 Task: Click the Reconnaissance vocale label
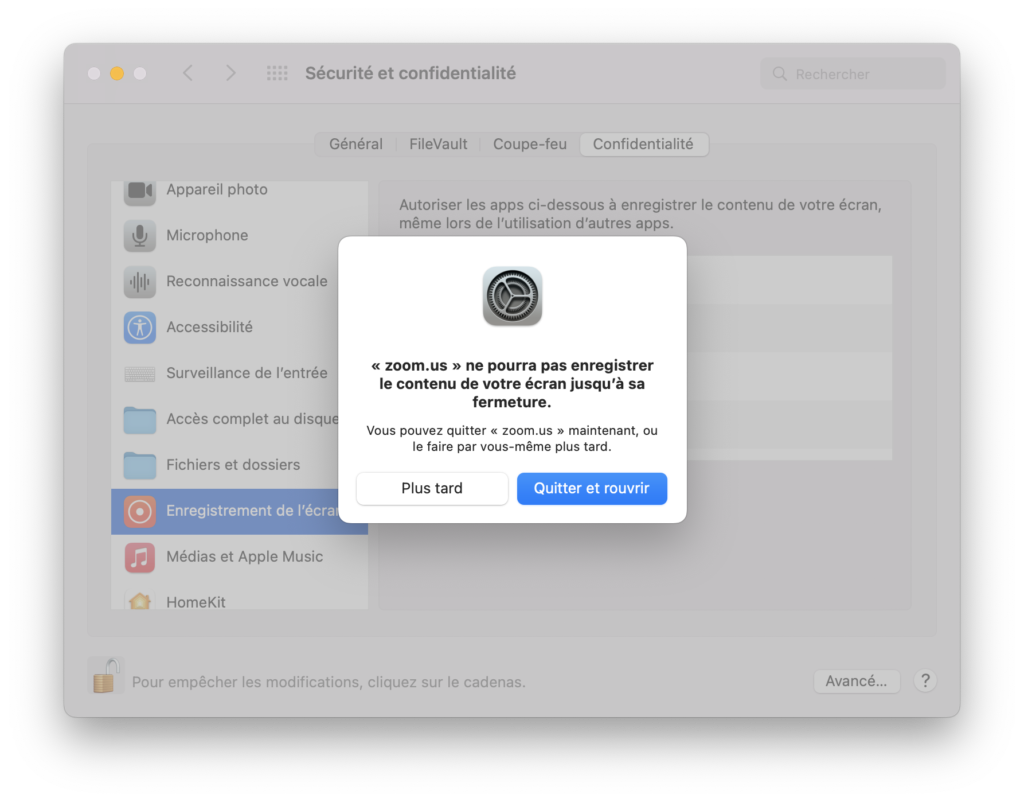coord(247,281)
